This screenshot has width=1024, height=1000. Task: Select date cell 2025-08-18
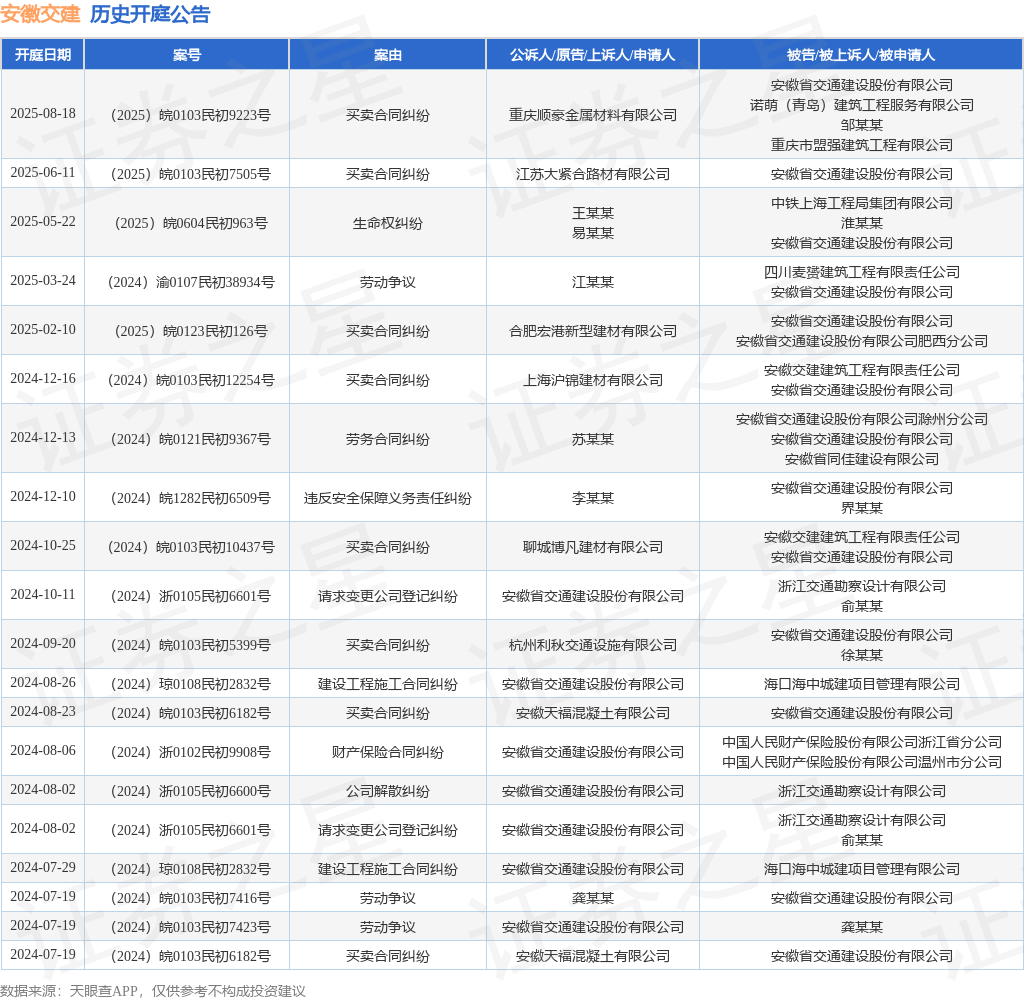pos(43,114)
